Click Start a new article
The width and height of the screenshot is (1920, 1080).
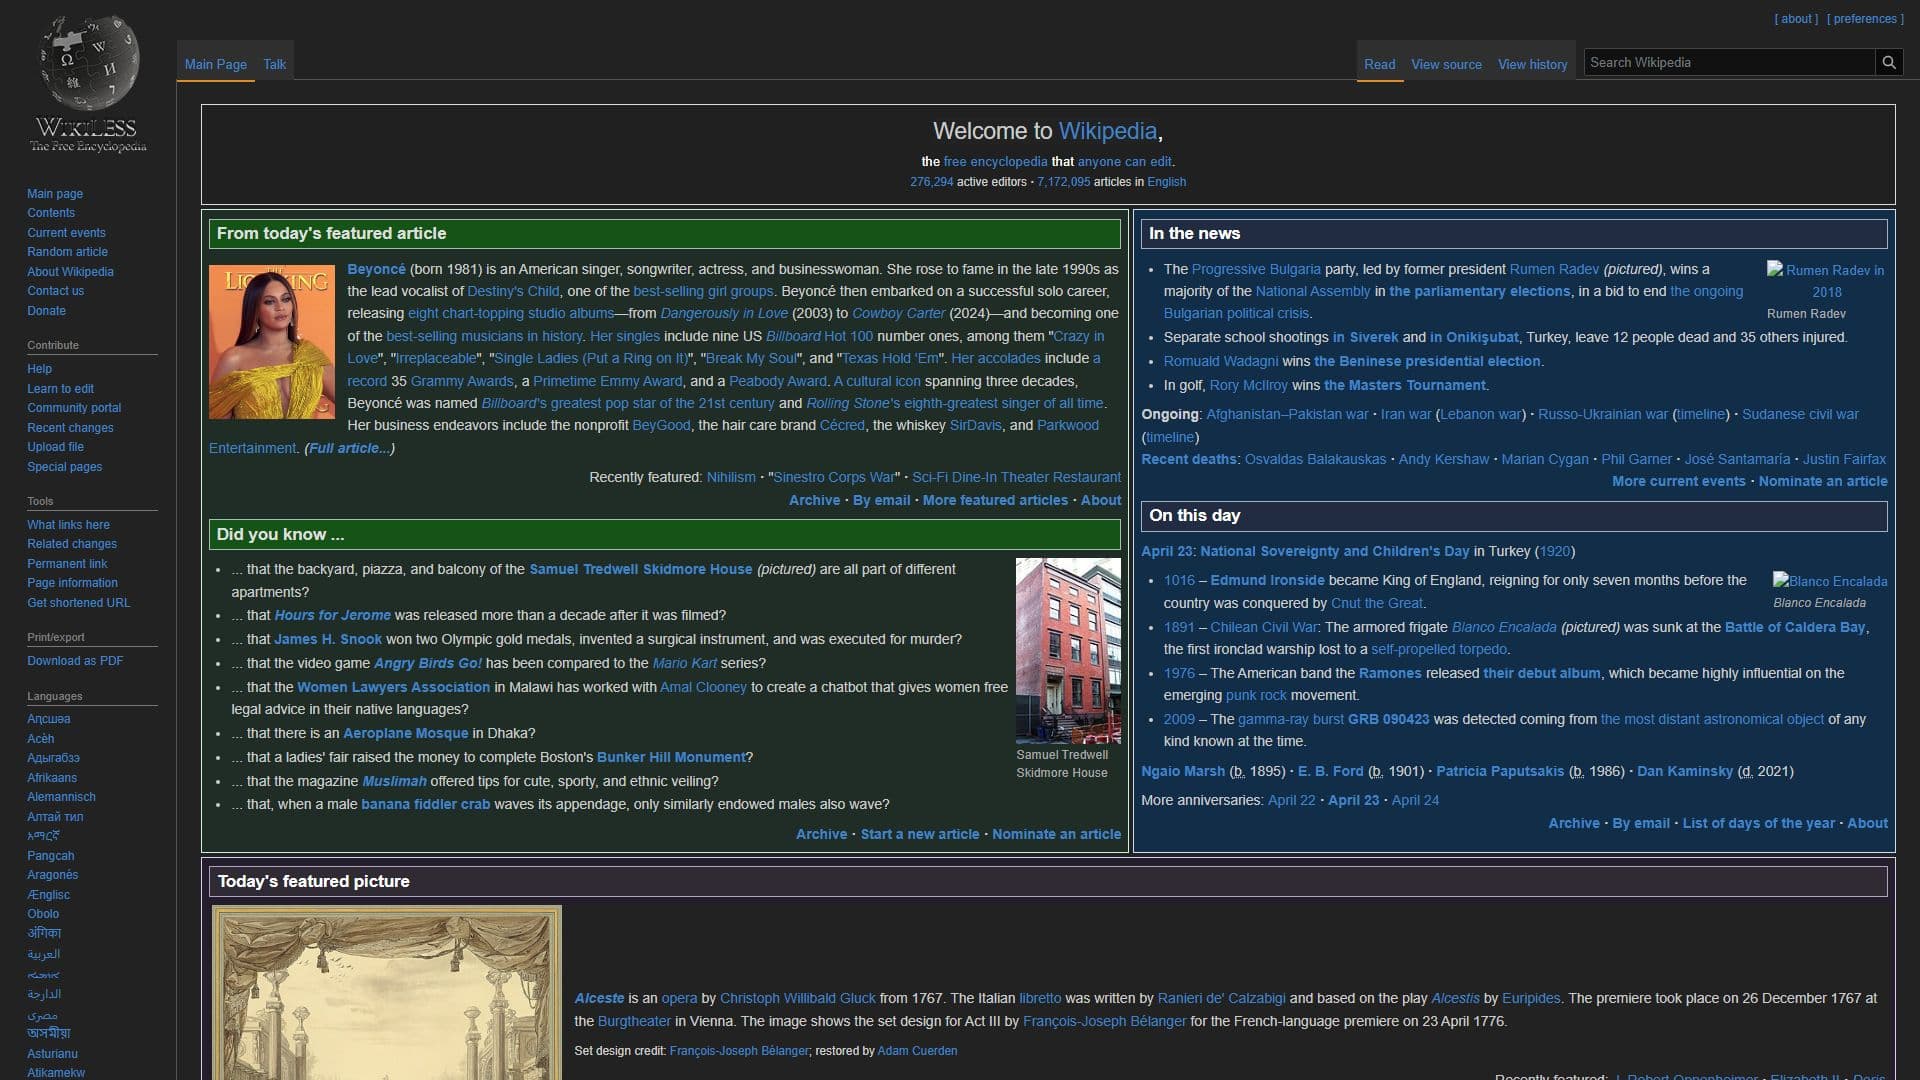click(x=920, y=834)
